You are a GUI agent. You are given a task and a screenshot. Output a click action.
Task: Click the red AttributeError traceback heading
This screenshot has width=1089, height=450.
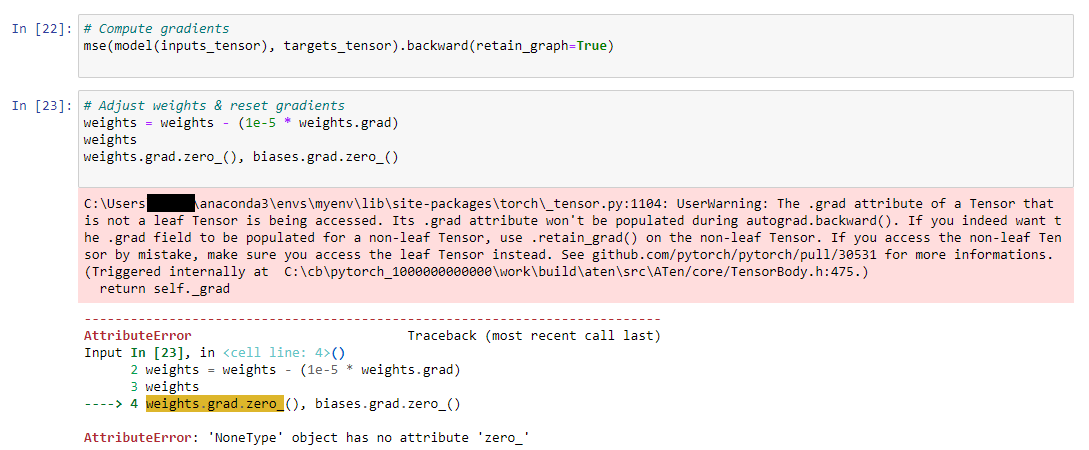point(137,336)
